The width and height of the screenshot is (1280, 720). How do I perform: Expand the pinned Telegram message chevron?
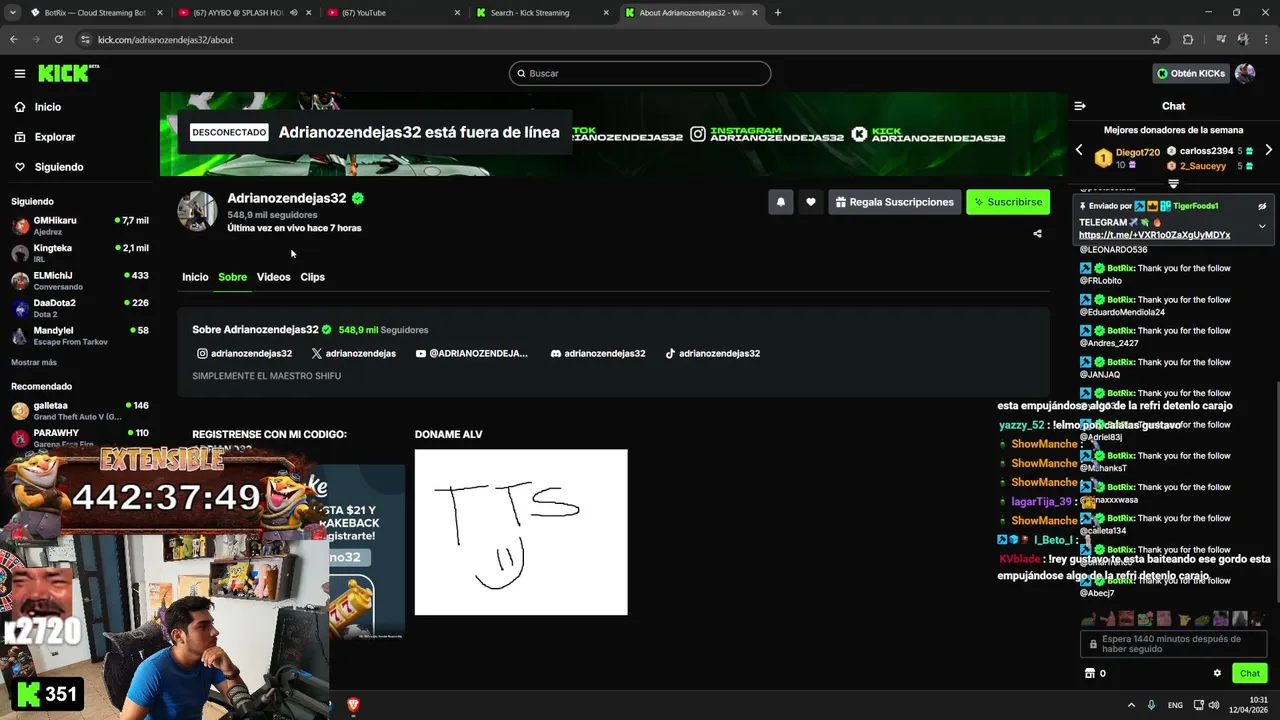coord(1262,226)
